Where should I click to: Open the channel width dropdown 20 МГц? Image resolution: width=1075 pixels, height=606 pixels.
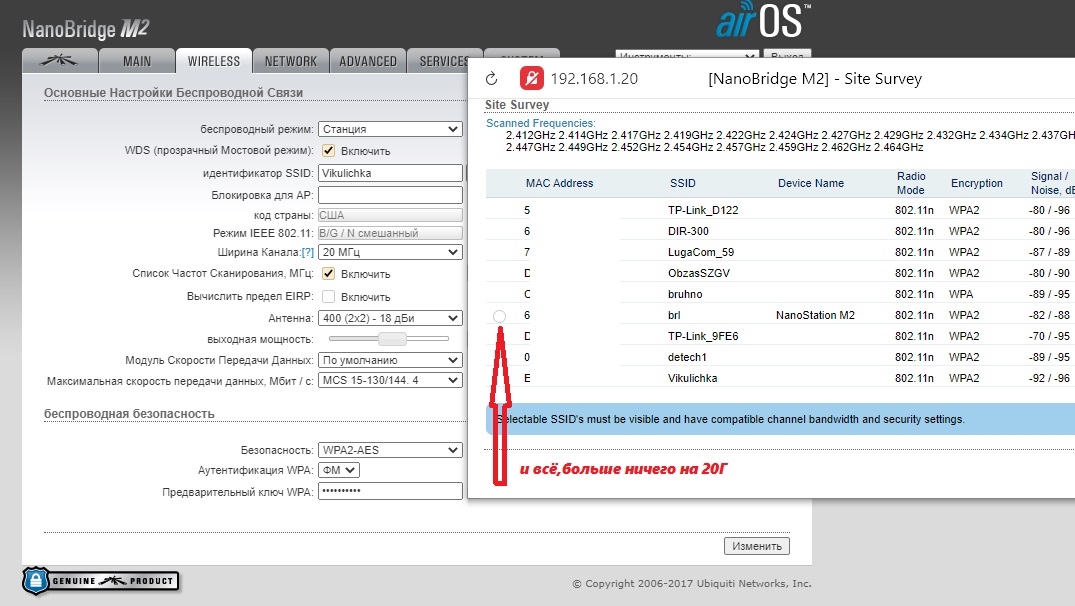390,252
